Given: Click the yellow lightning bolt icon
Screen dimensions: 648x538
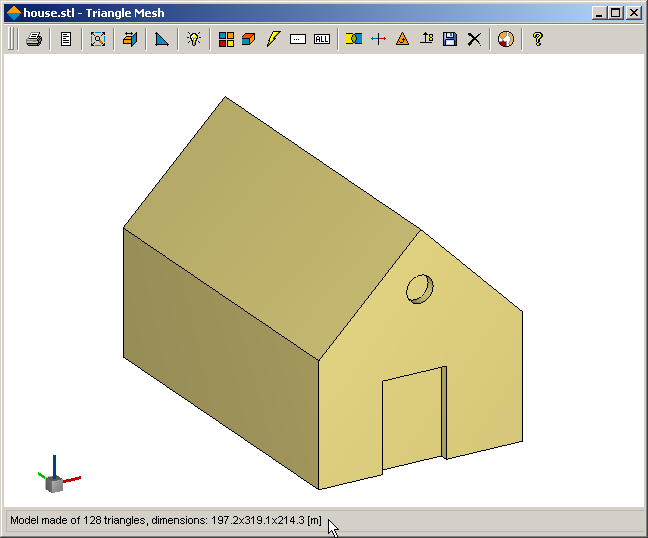Looking at the screenshot, I should 273,39.
